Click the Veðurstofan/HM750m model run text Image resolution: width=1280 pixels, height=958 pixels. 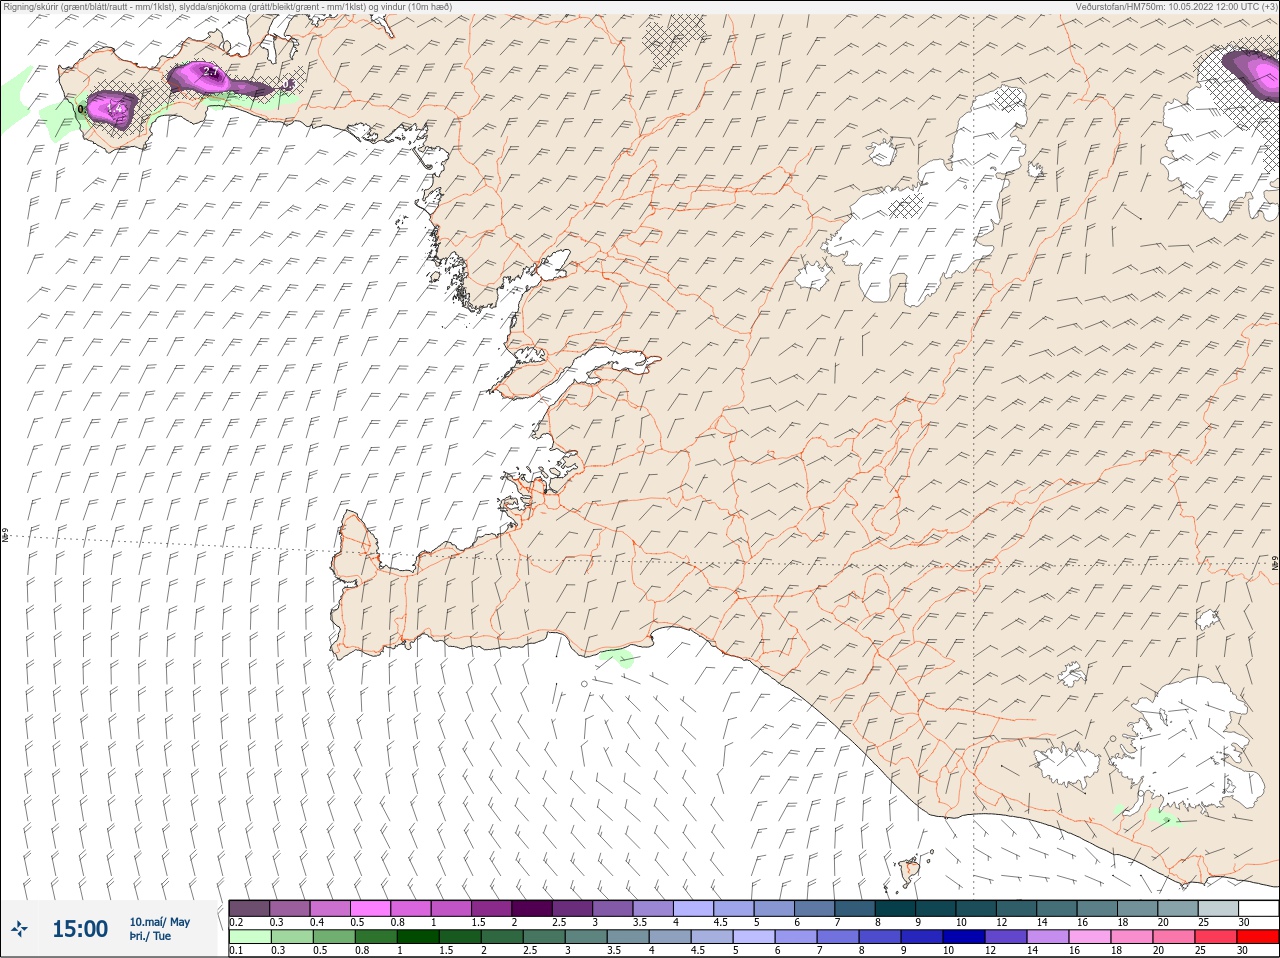tap(1176, 7)
